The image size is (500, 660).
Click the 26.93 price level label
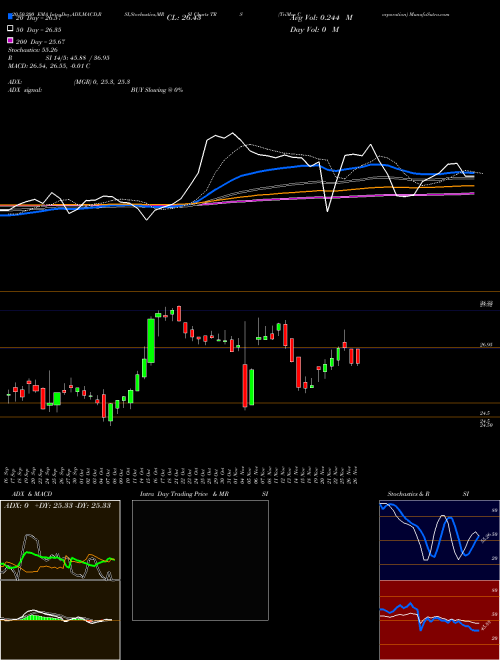coord(486,345)
